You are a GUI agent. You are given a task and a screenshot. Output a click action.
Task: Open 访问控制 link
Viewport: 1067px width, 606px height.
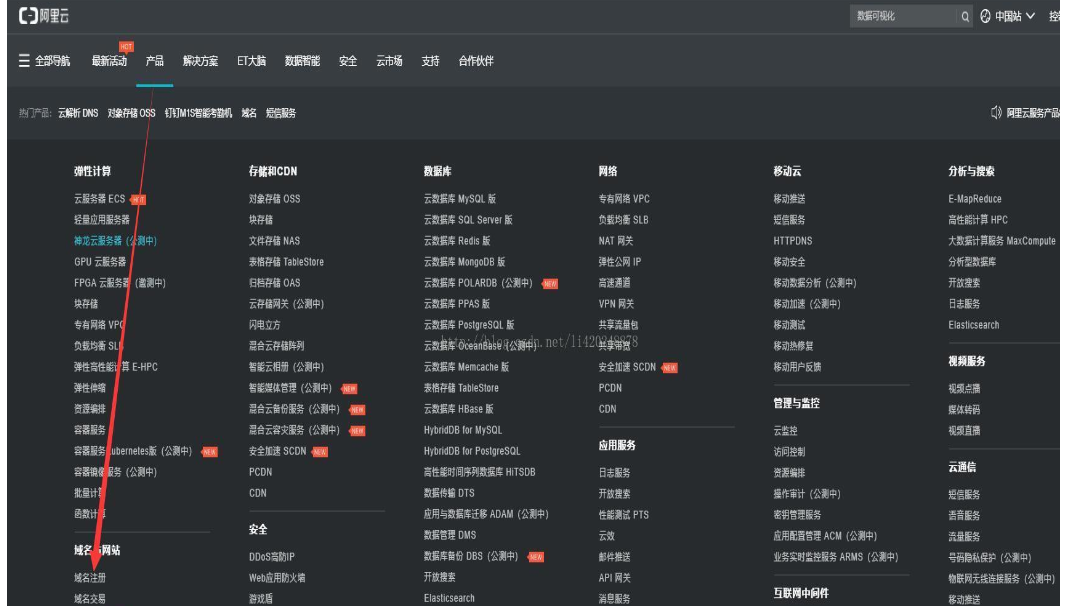[x=789, y=452]
